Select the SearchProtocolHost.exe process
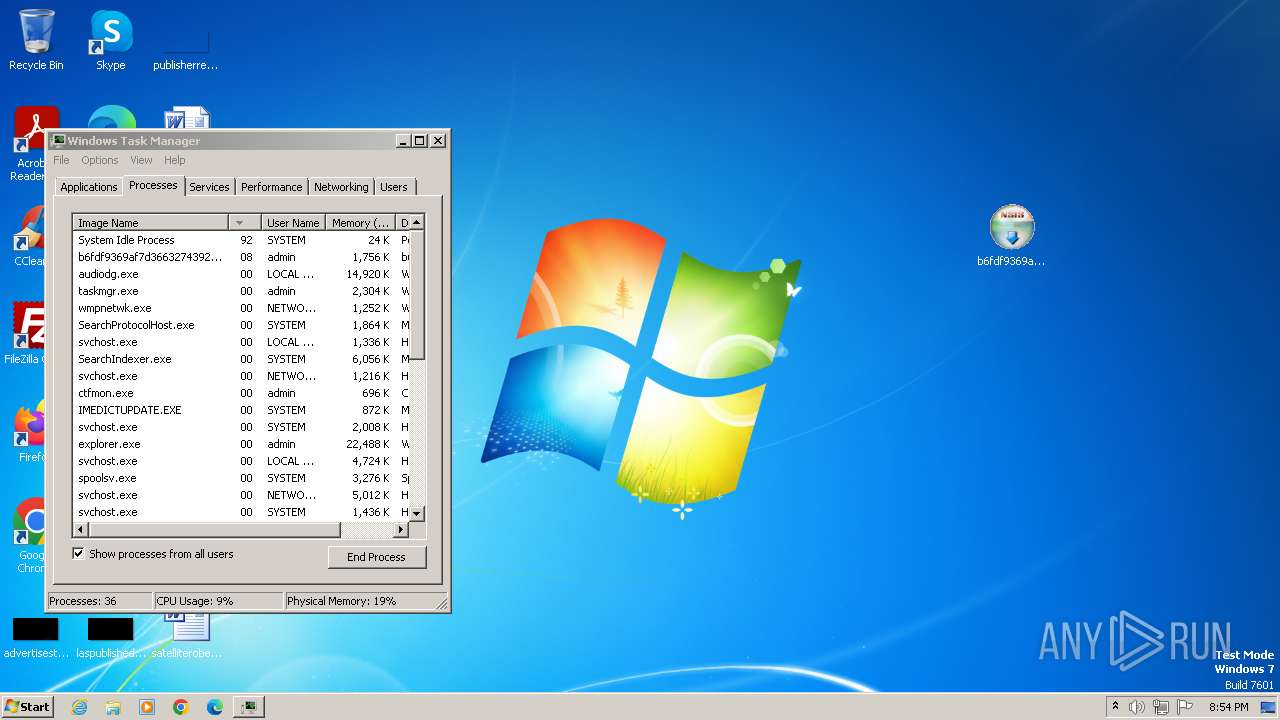Image resolution: width=1280 pixels, height=720 pixels. 241,325
